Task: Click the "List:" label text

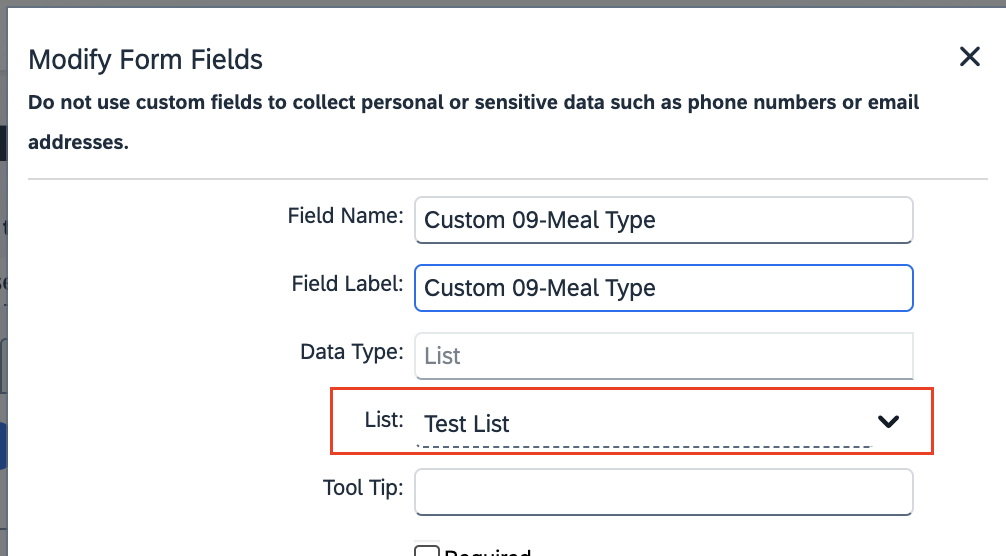Action: pos(384,419)
